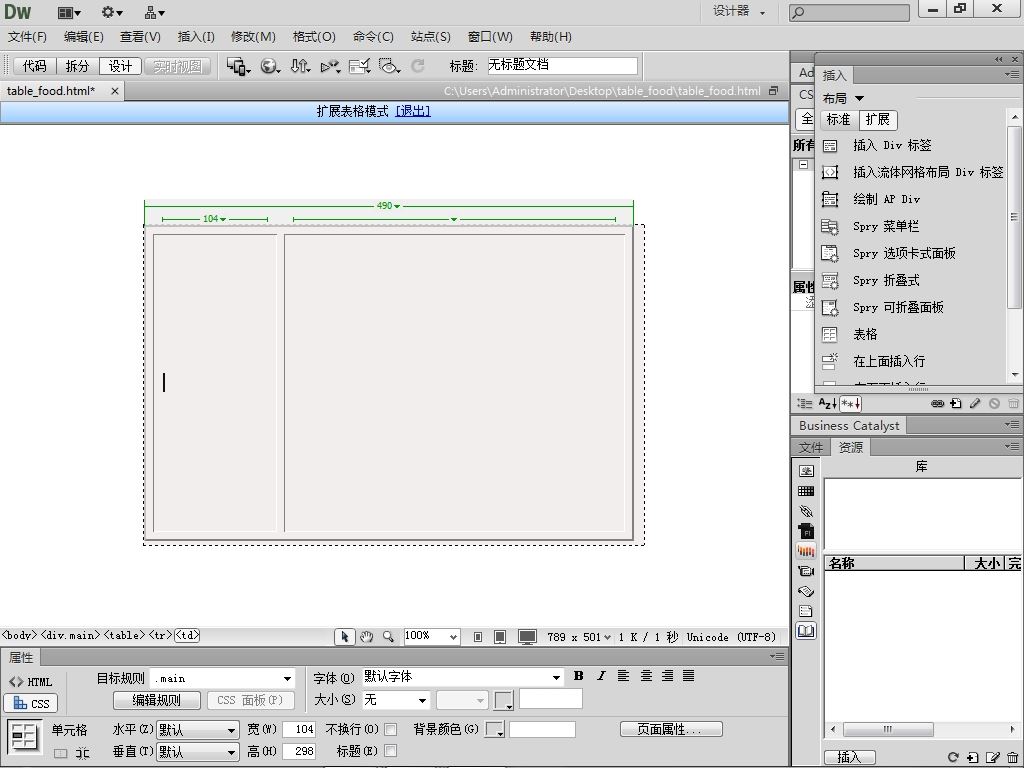1024x768 pixels.
Task: Pick the pointer select tool in status bar
Action: (x=344, y=637)
